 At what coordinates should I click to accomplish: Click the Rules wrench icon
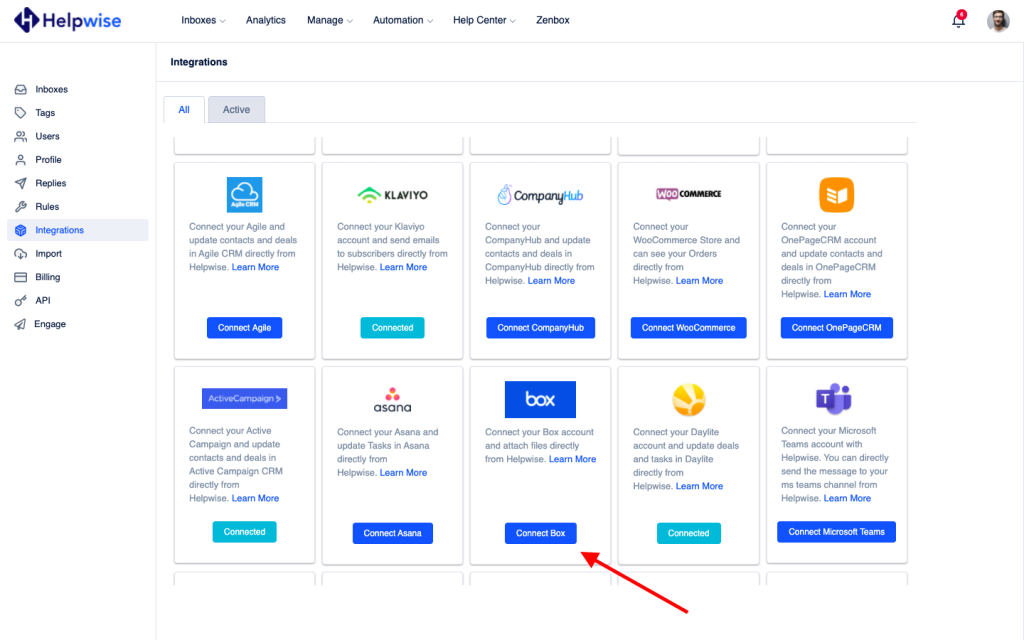click(21, 207)
